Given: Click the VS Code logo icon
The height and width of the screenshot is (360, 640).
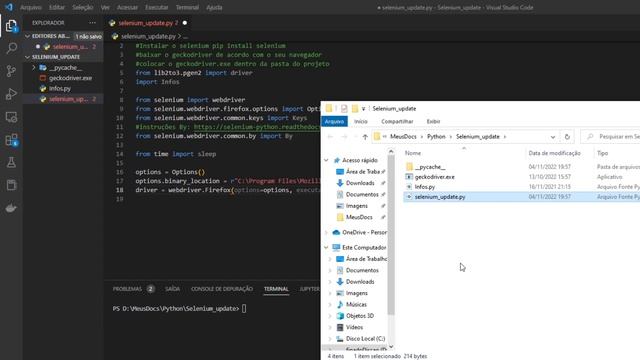Looking at the screenshot, I should [9, 7].
